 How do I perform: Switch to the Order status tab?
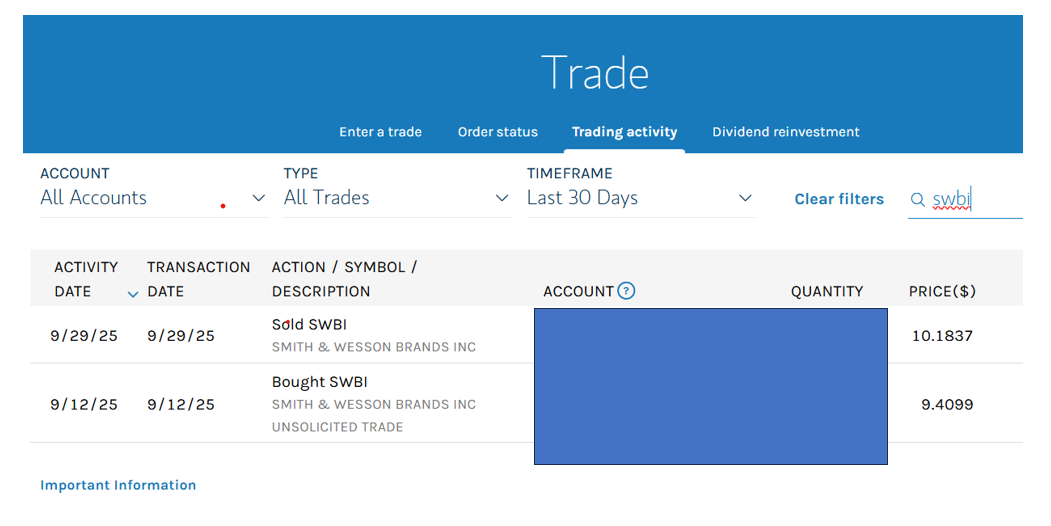pos(497,132)
